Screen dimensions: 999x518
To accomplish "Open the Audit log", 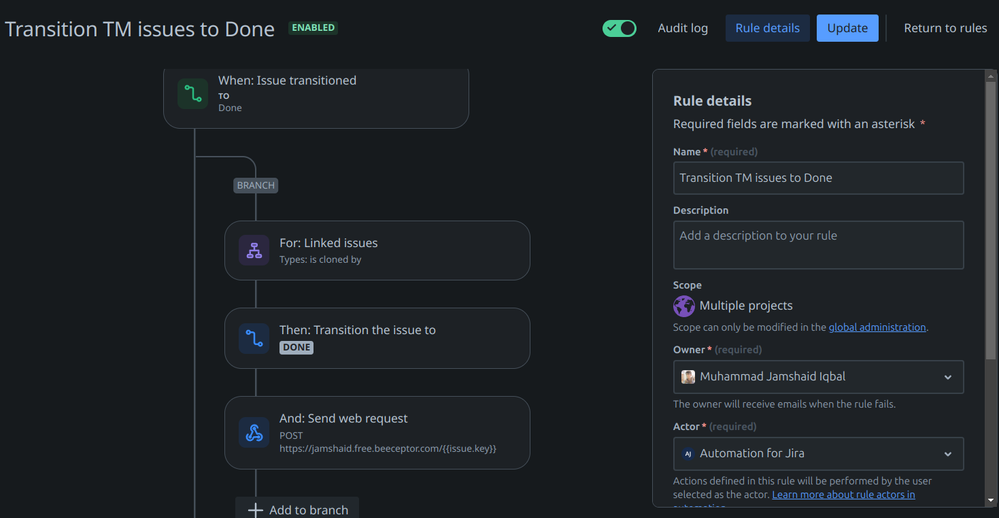I will click(x=682, y=28).
